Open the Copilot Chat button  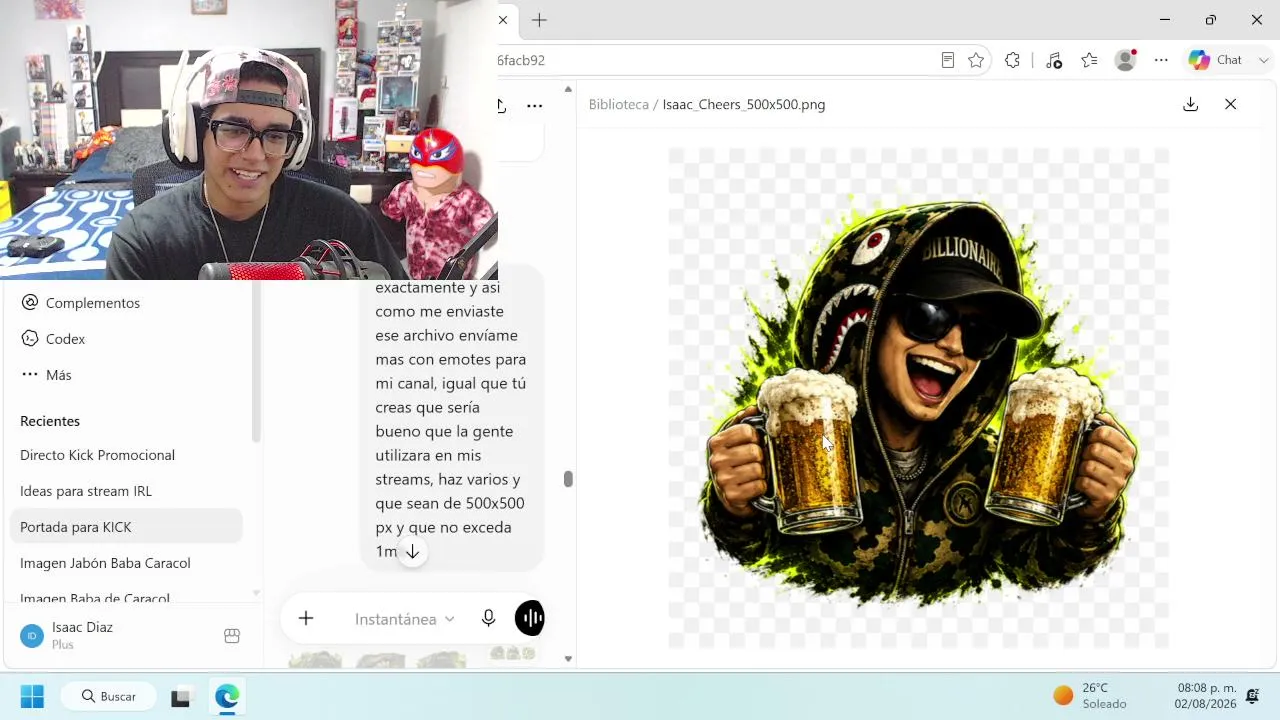[1215, 60]
